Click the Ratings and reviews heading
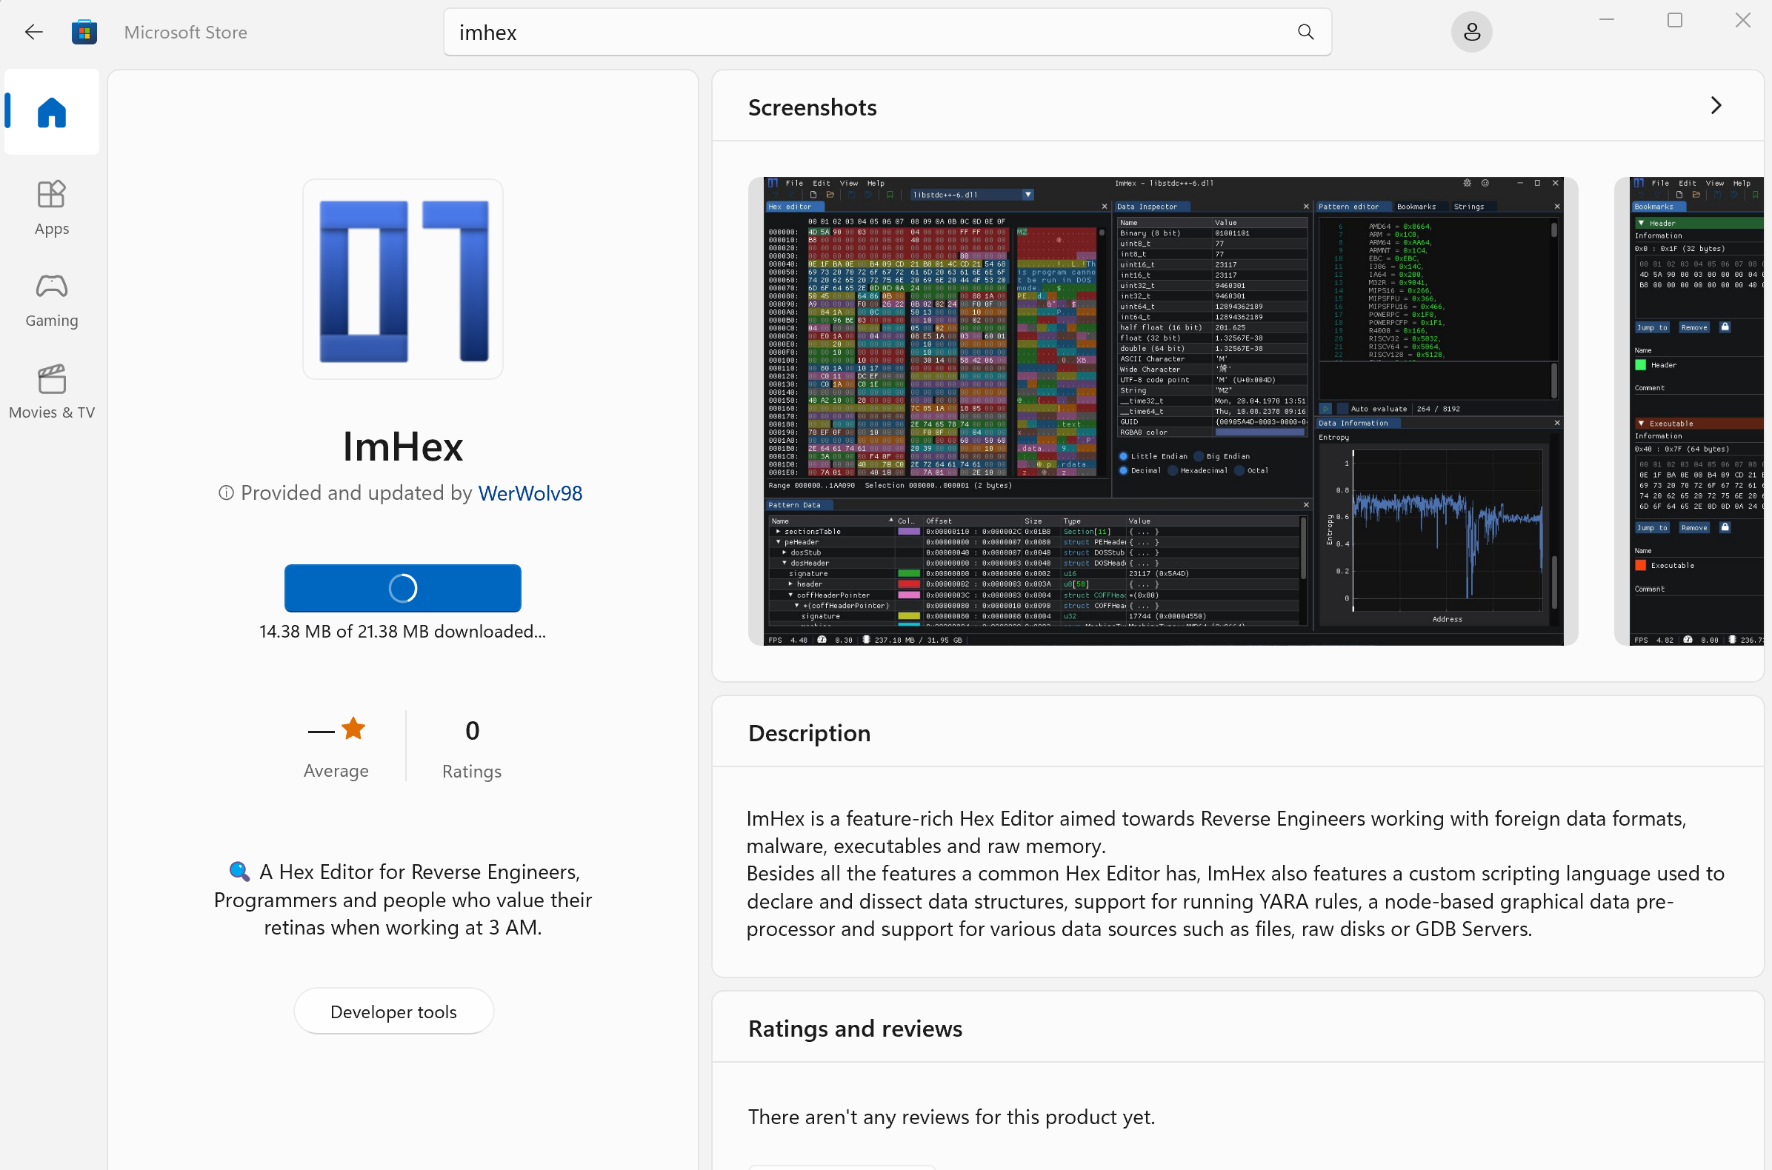 point(855,1029)
